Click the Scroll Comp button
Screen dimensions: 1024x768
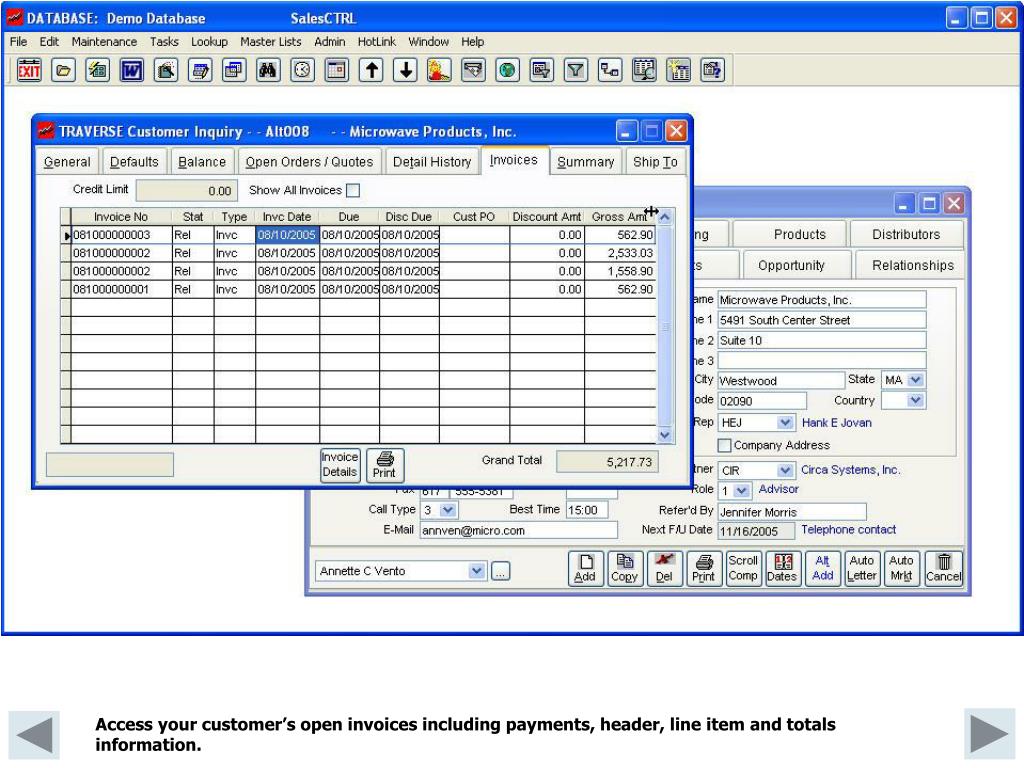coord(743,568)
